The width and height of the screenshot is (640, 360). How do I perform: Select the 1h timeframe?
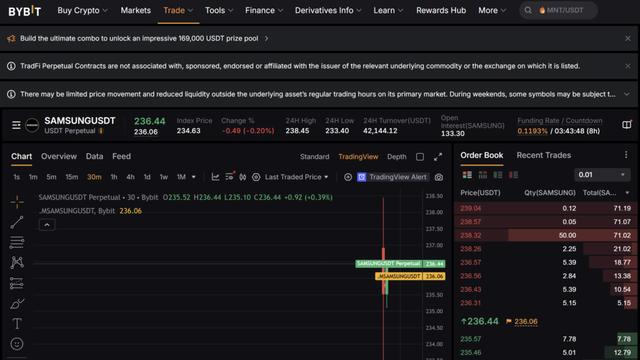tap(114, 177)
